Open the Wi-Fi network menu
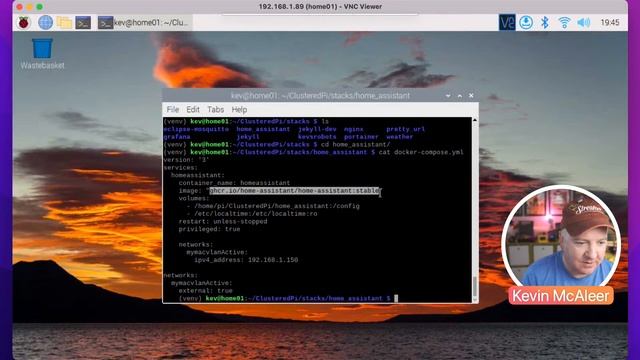 pyautogui.click(x=564, y=22)
